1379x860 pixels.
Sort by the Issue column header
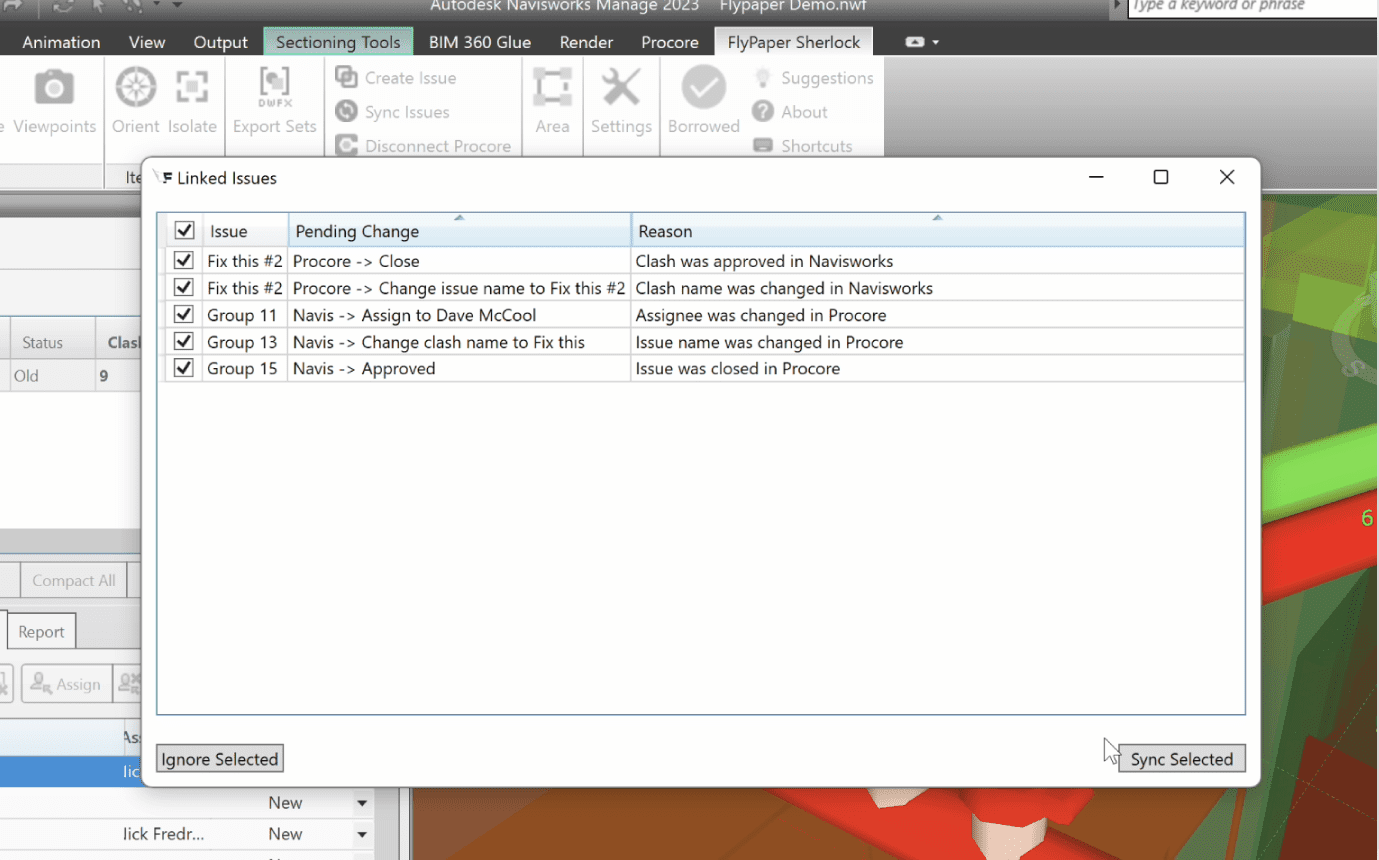click(246, 231)
